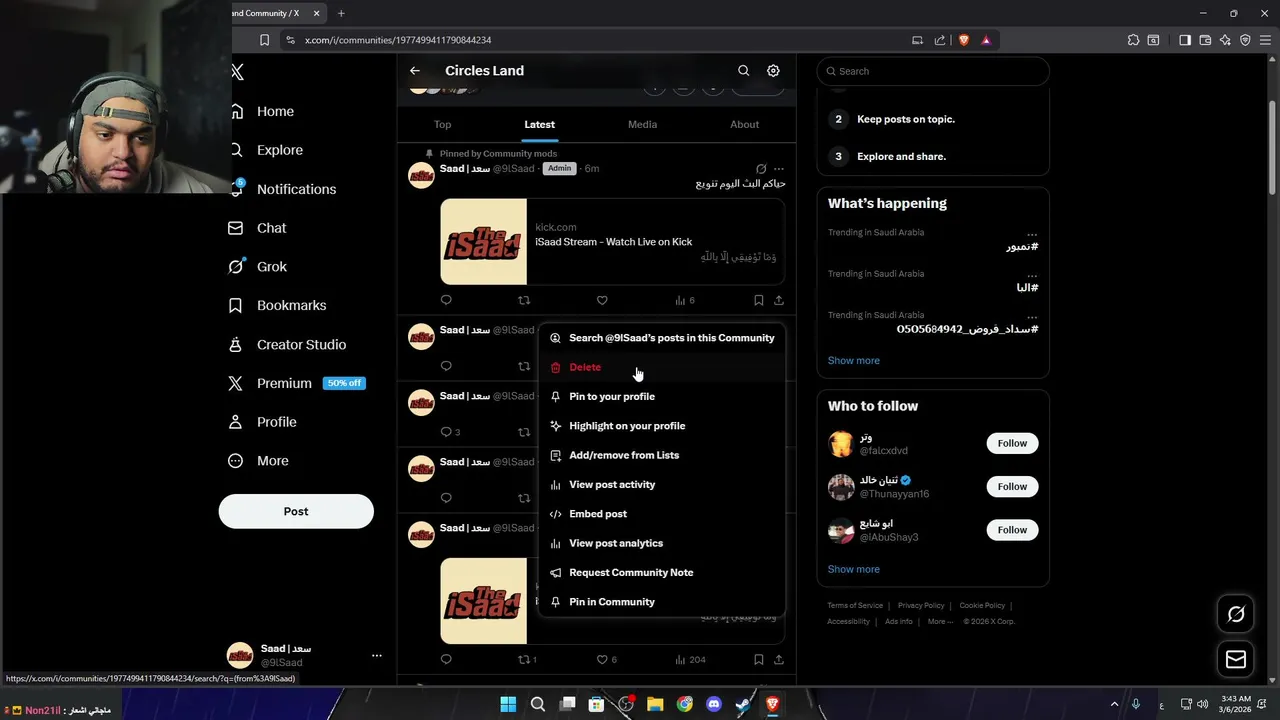Like the pinned kick.com post

pyautogui.click(x=602, y=300)
